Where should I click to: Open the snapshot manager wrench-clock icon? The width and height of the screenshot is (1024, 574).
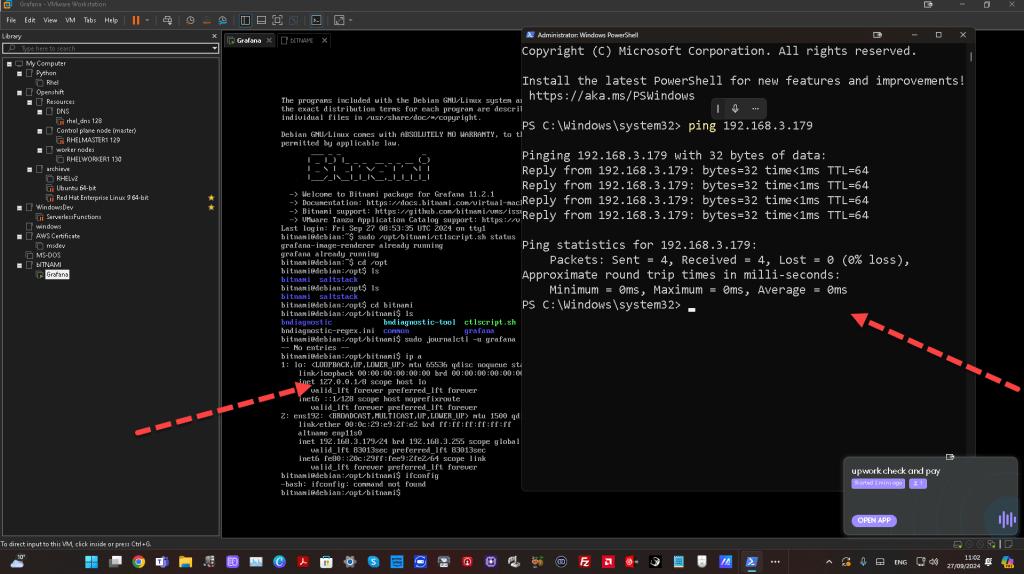click(223, 20)
